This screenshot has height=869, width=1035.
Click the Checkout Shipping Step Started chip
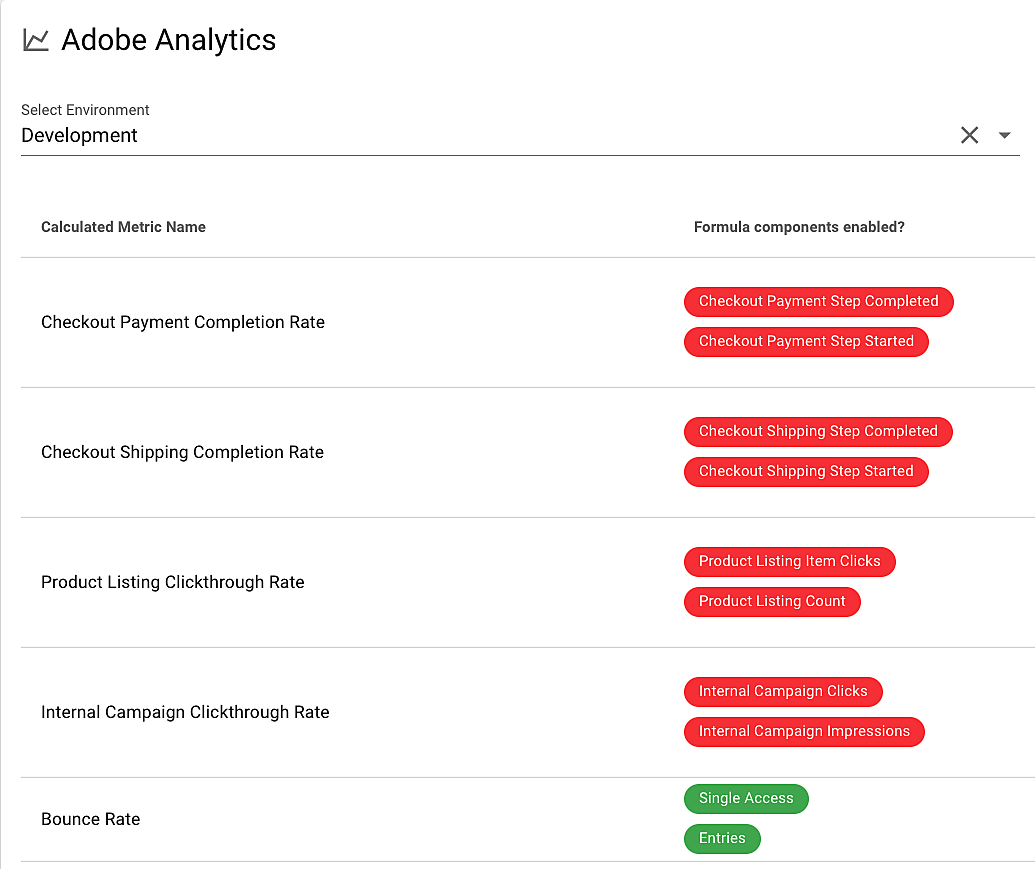coord(806,472)
